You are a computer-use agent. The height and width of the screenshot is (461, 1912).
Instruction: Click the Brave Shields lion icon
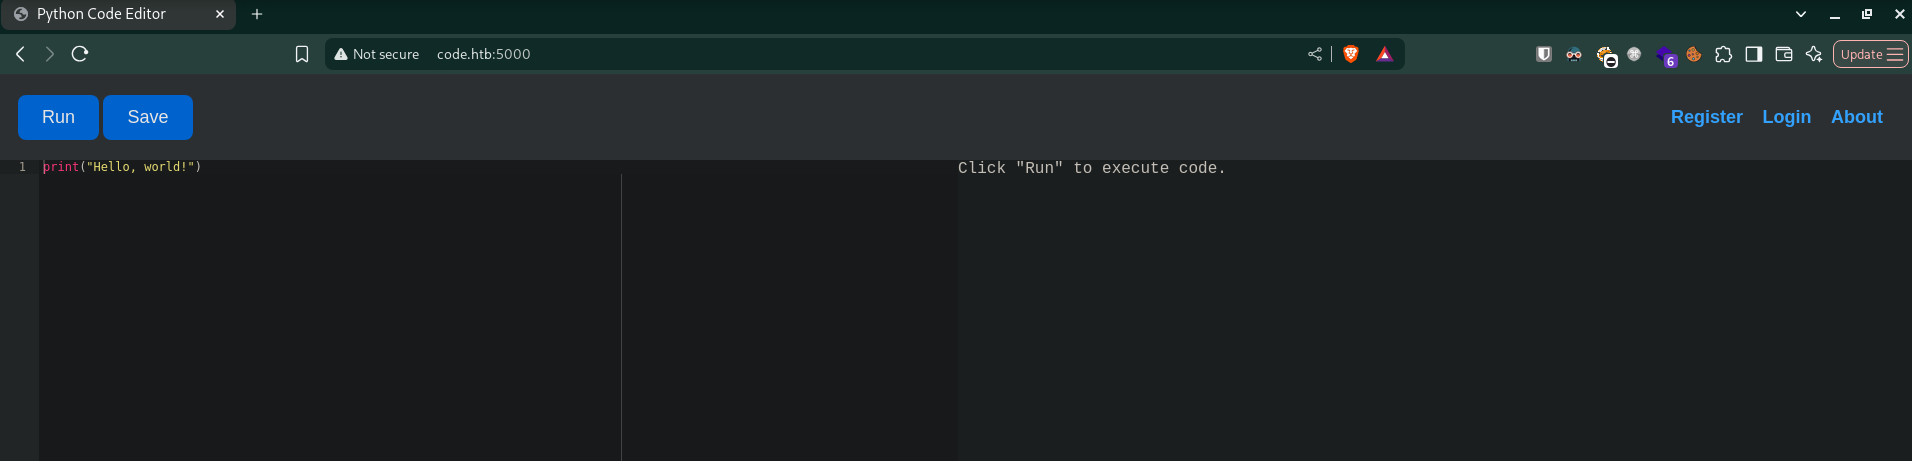coord(1351,54)
